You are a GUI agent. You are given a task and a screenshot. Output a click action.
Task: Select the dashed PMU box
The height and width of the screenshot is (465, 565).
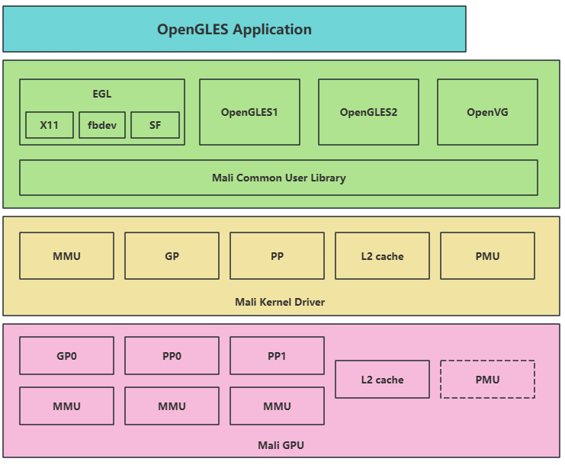(488, 379)
